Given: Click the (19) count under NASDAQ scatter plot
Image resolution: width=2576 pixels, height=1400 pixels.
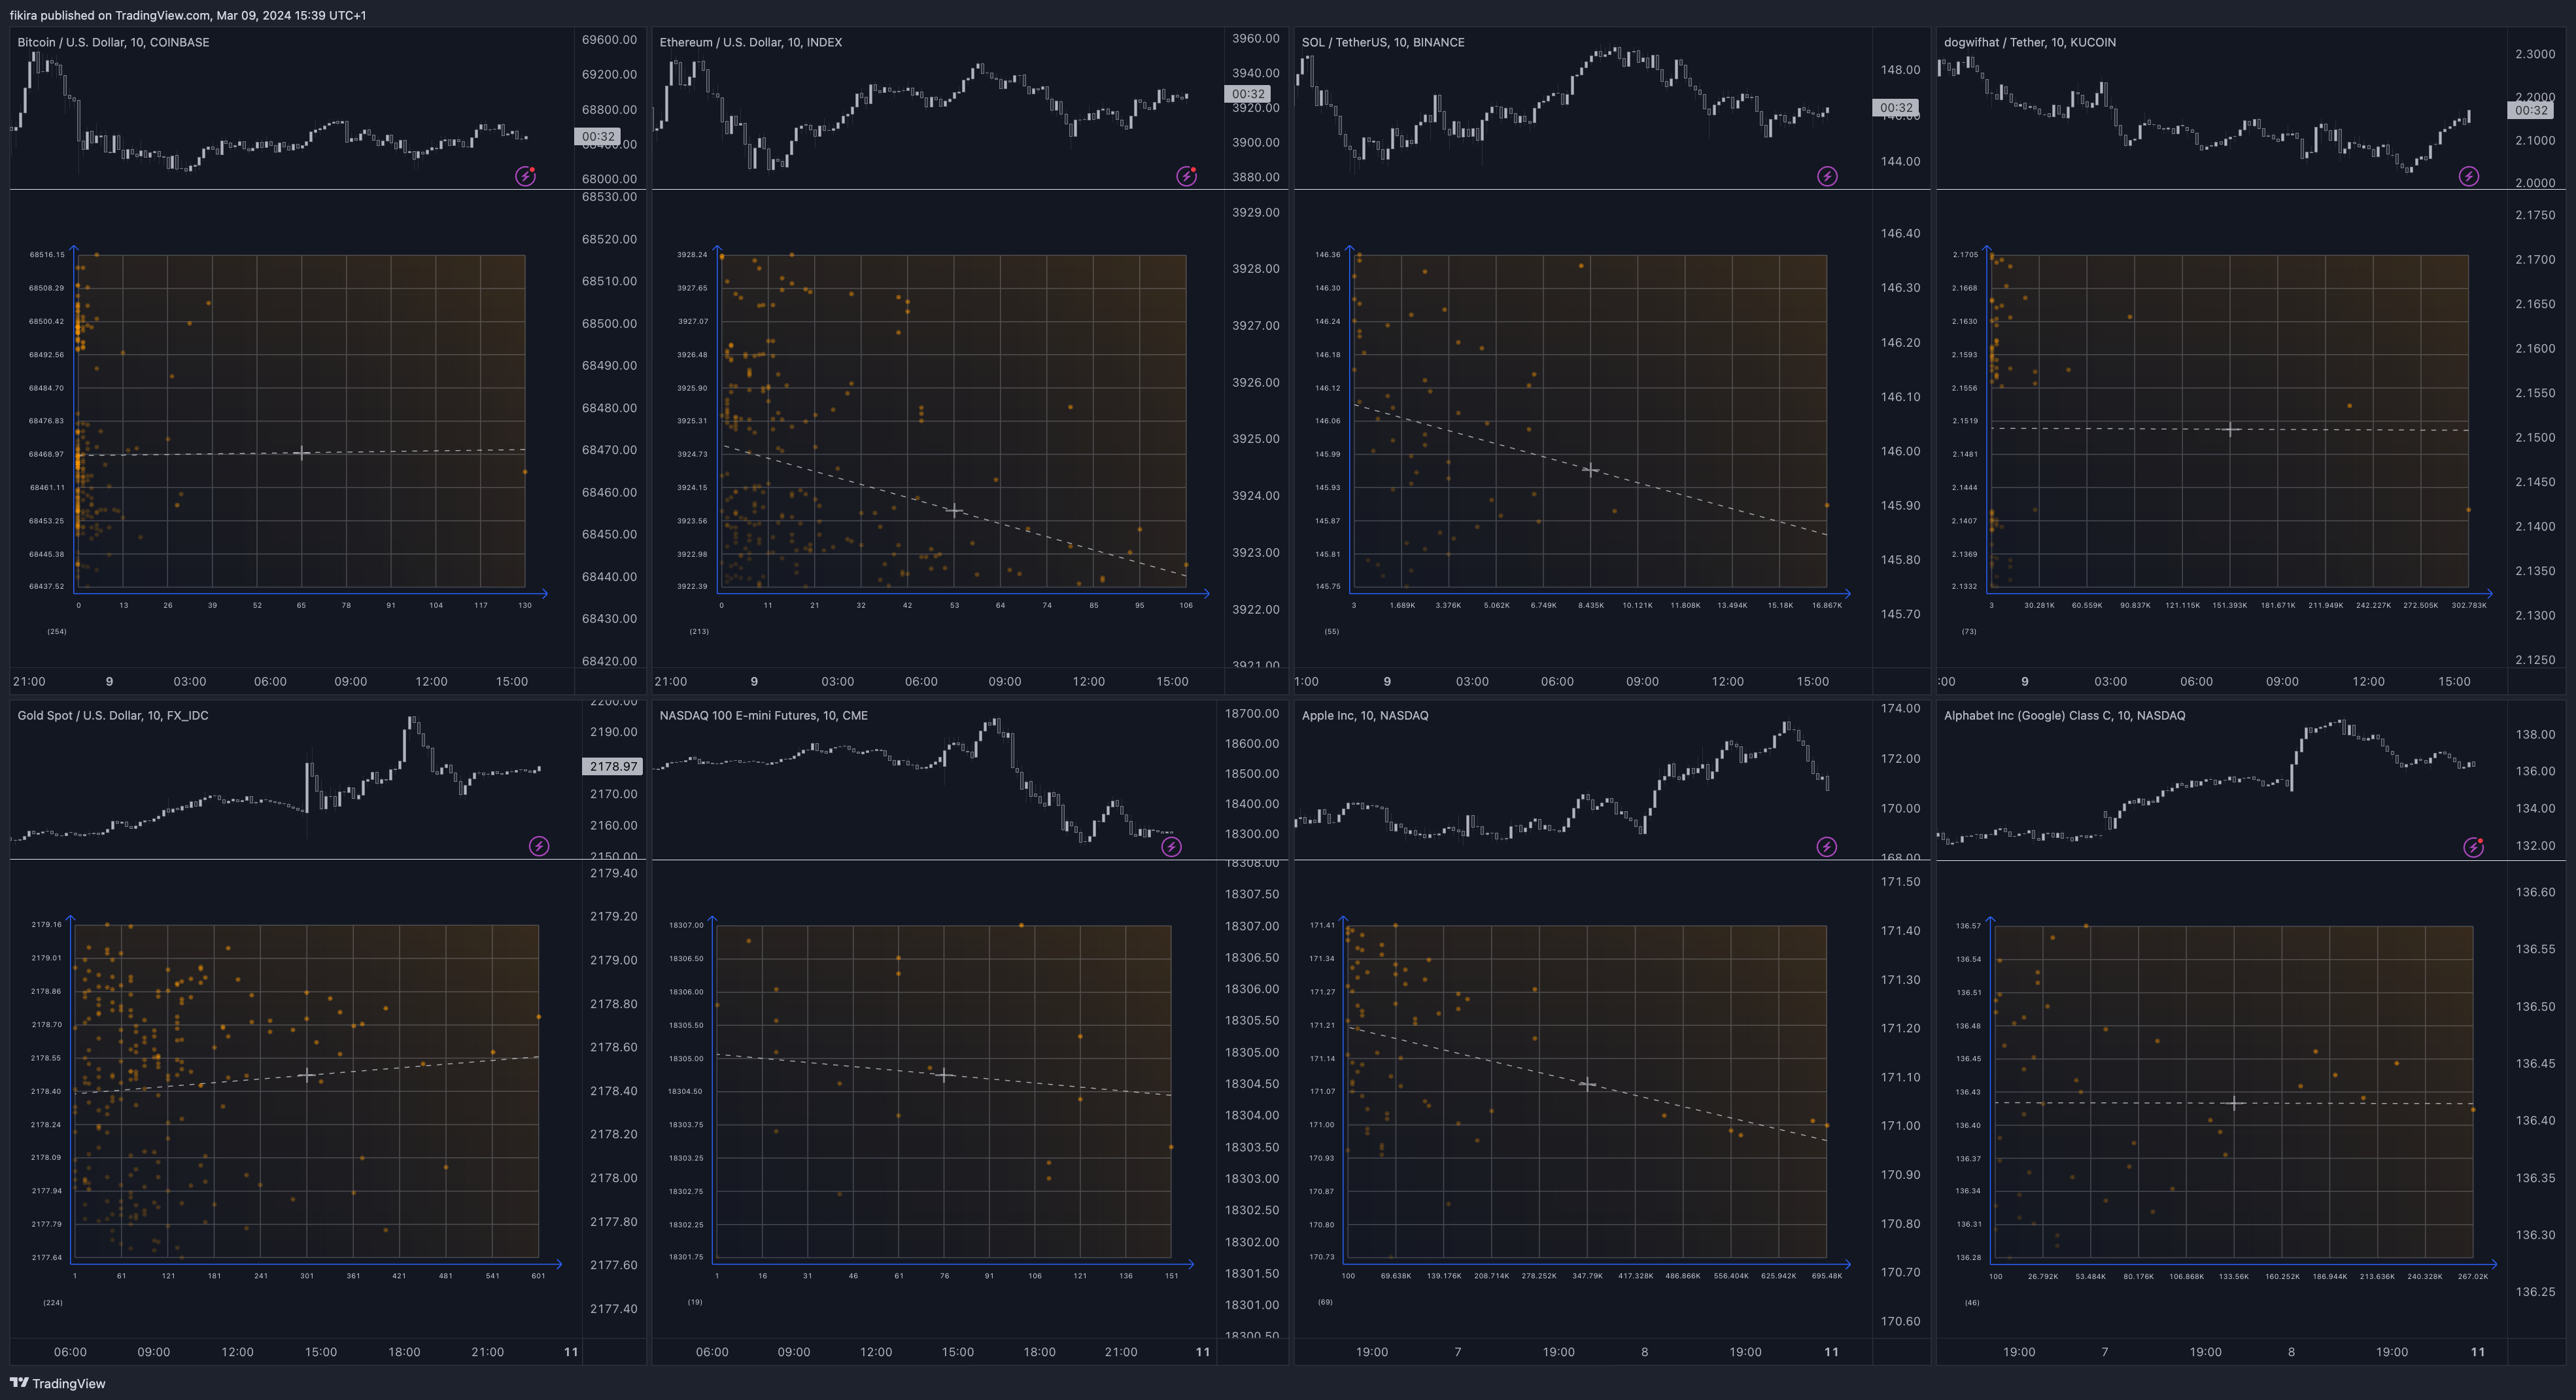Looking at the screenshot, I should click(695, 1302).
